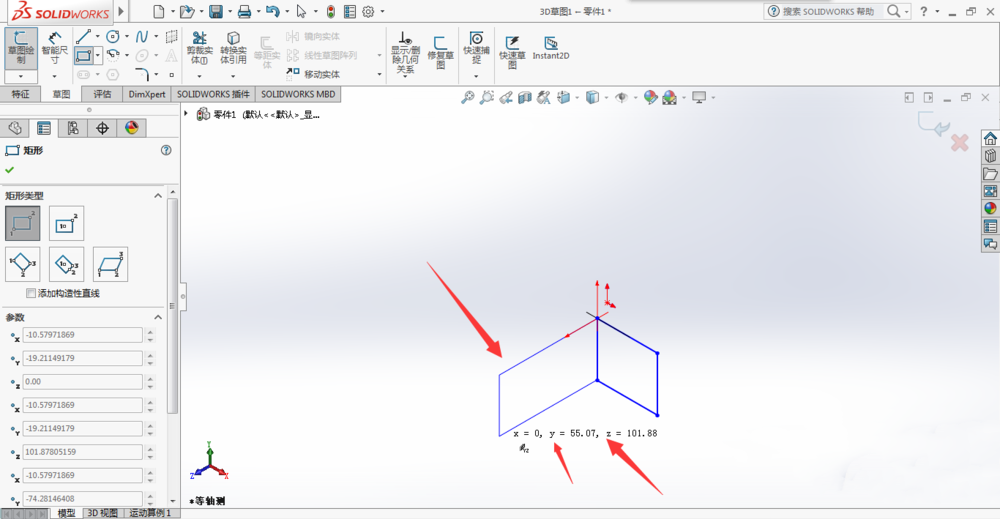
Task: Open the DimXpertManager crosshair tab
Action: tap(102, 128)
